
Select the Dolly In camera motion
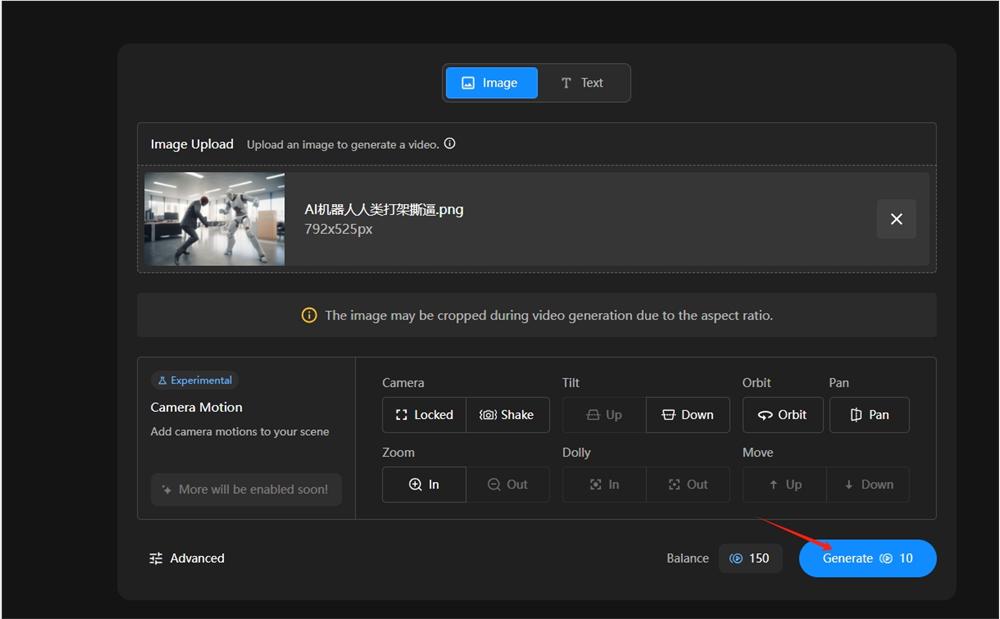point(603,484)
